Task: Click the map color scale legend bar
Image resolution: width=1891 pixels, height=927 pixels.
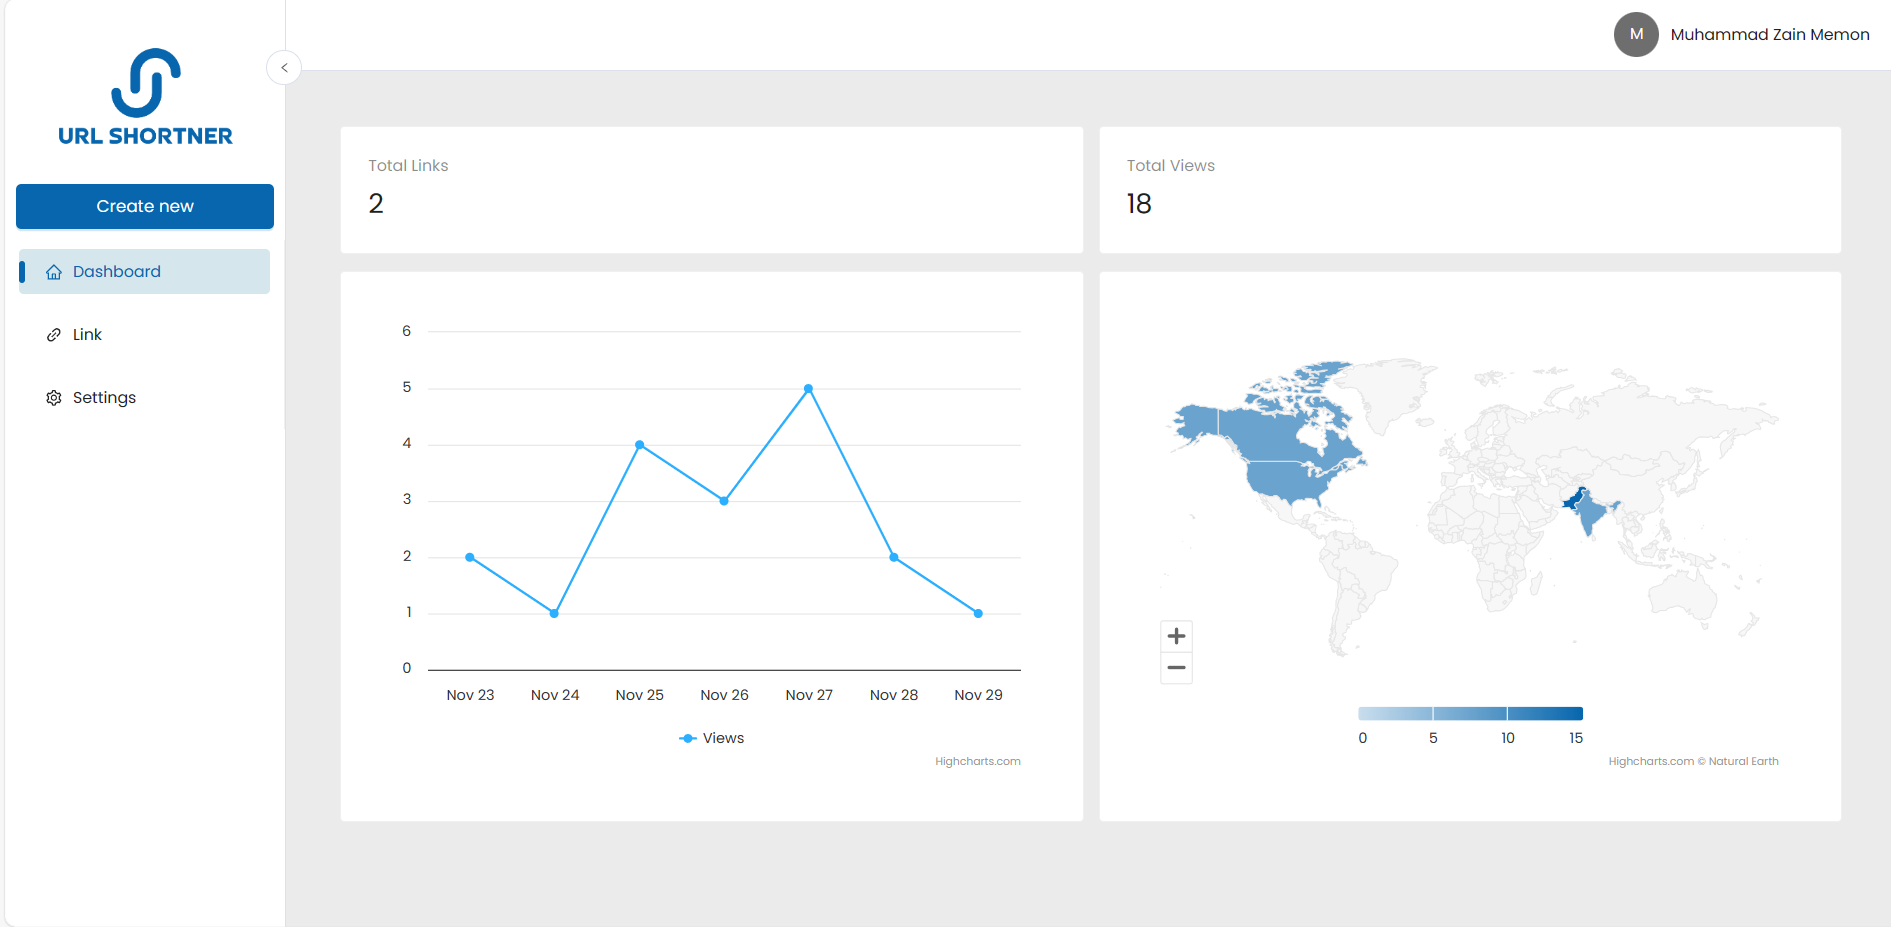Action: point(1470,714)
